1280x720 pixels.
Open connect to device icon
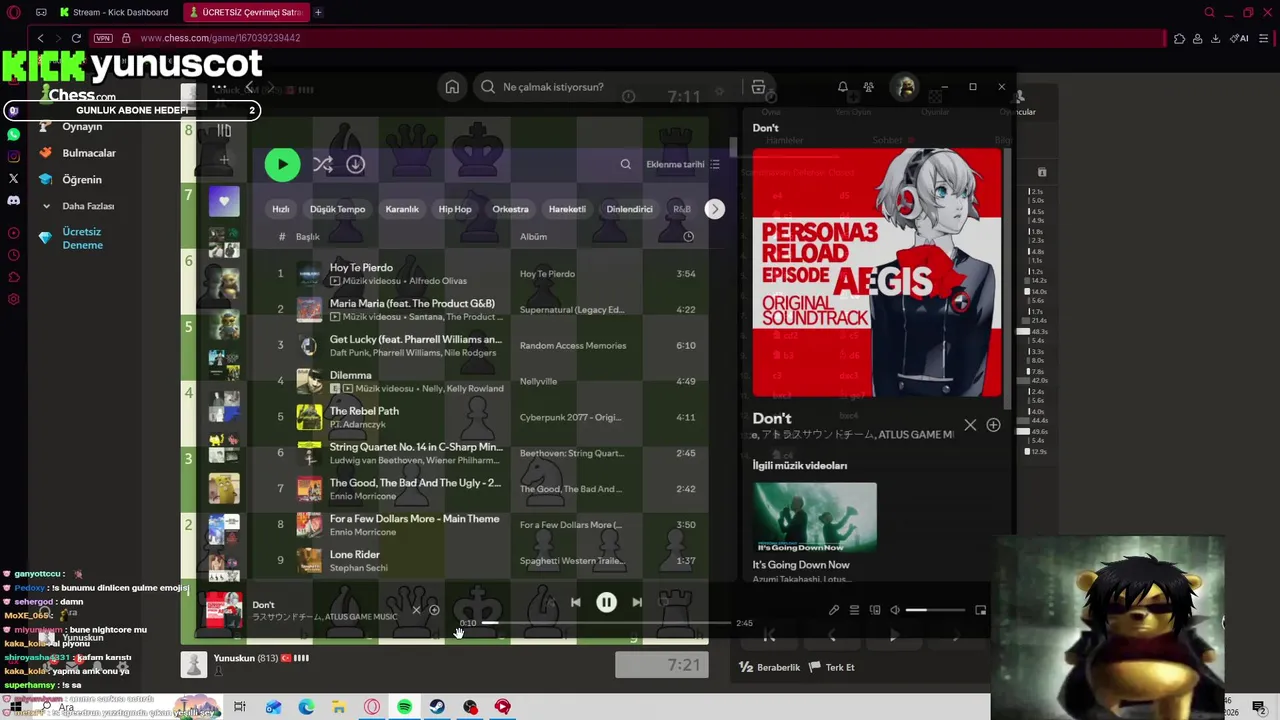coord(875,610)
